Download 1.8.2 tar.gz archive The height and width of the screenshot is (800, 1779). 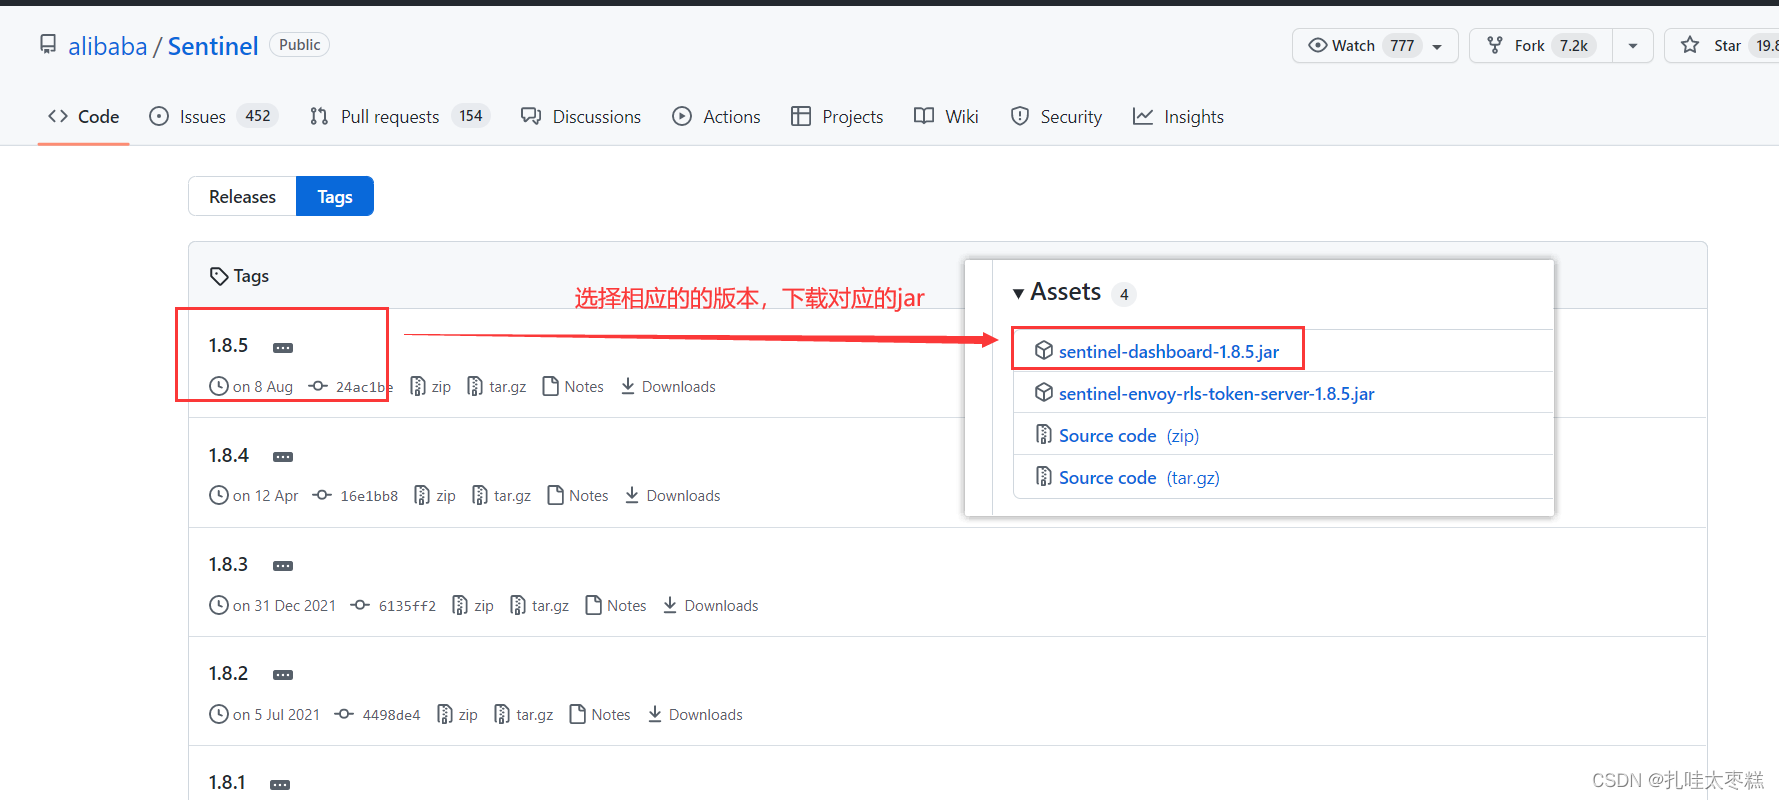click(524, 715)
